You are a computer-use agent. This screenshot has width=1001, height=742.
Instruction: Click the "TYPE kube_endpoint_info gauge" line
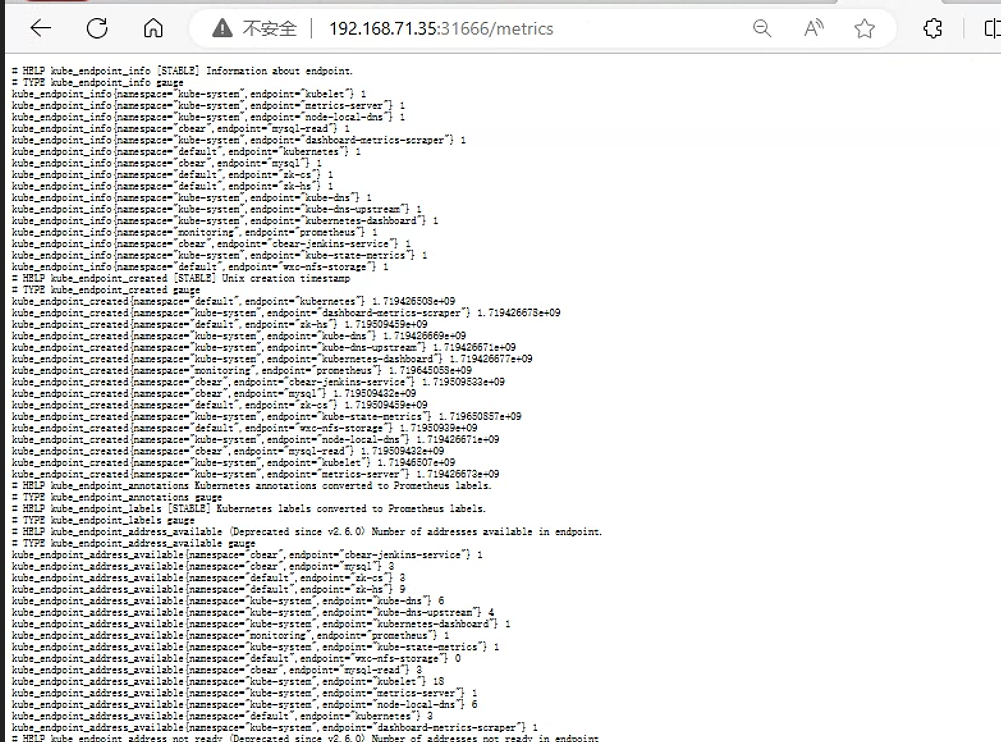point(98,82)
